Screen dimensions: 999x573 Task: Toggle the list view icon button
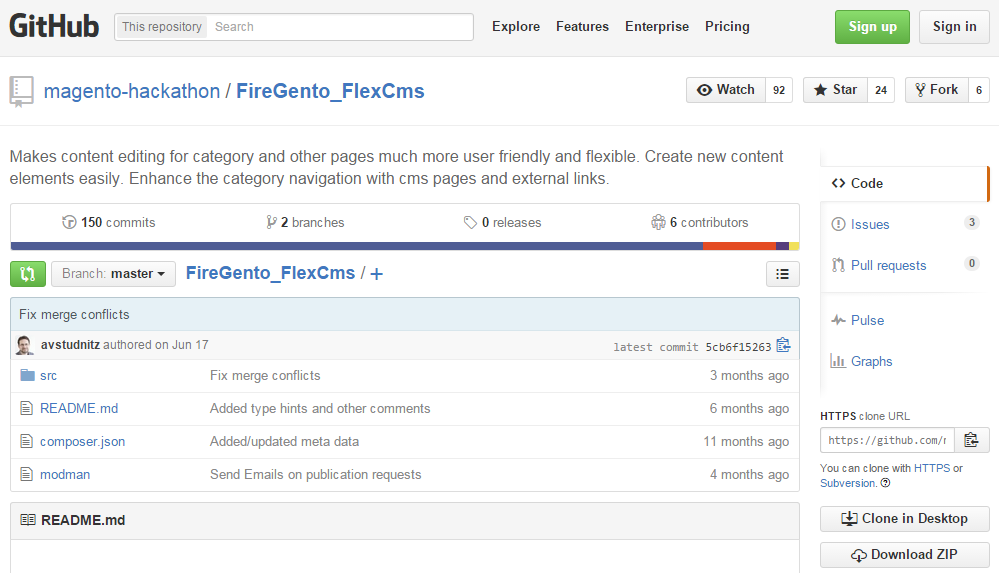[x=782, y=274]
